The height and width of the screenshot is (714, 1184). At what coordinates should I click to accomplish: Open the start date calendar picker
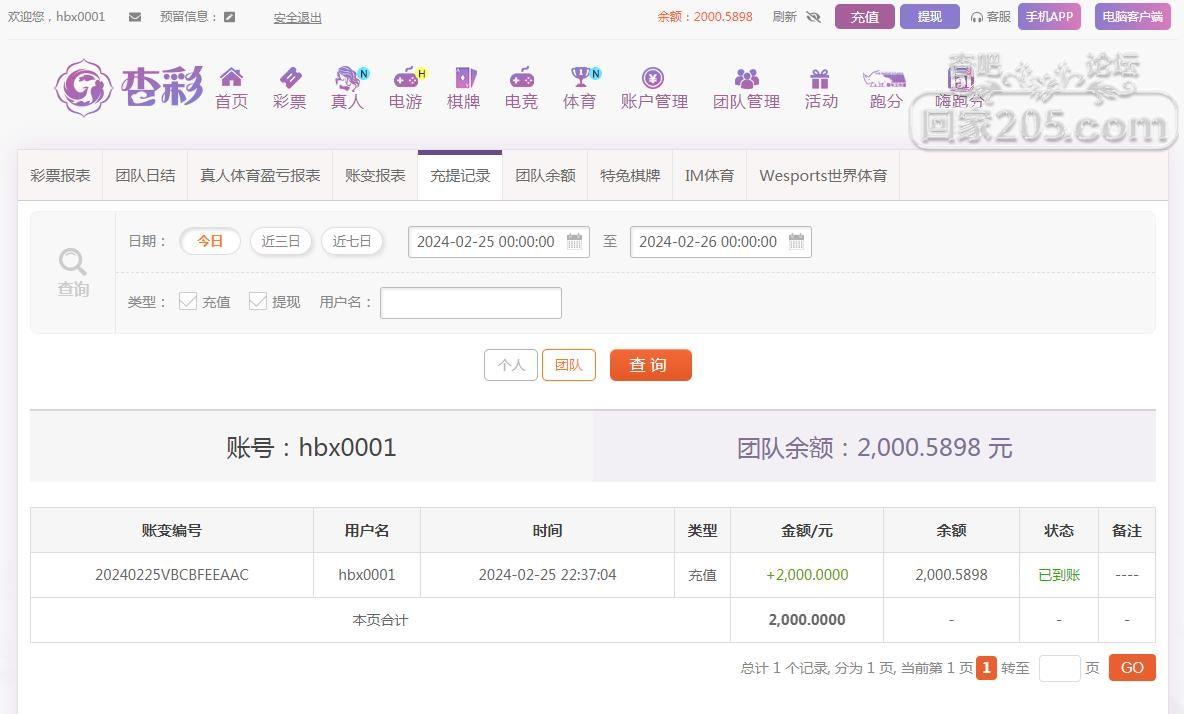[575, 242]
